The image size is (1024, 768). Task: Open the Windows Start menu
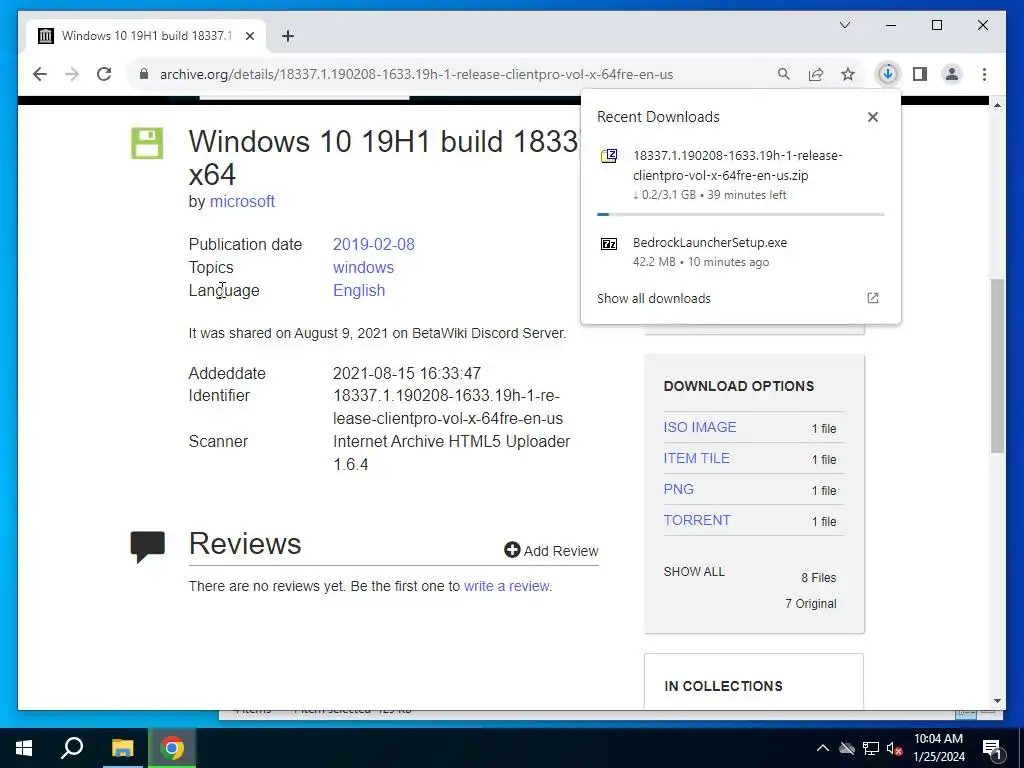[24, 748]
